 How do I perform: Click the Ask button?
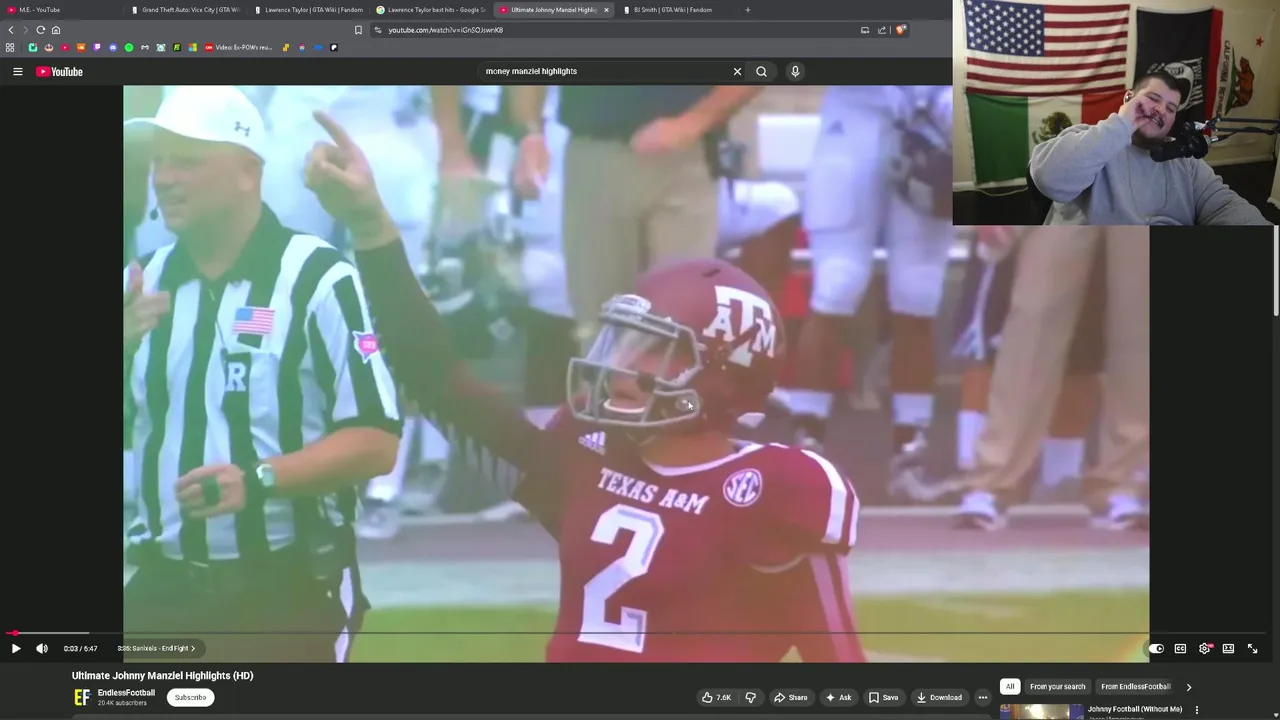(838, 697)
